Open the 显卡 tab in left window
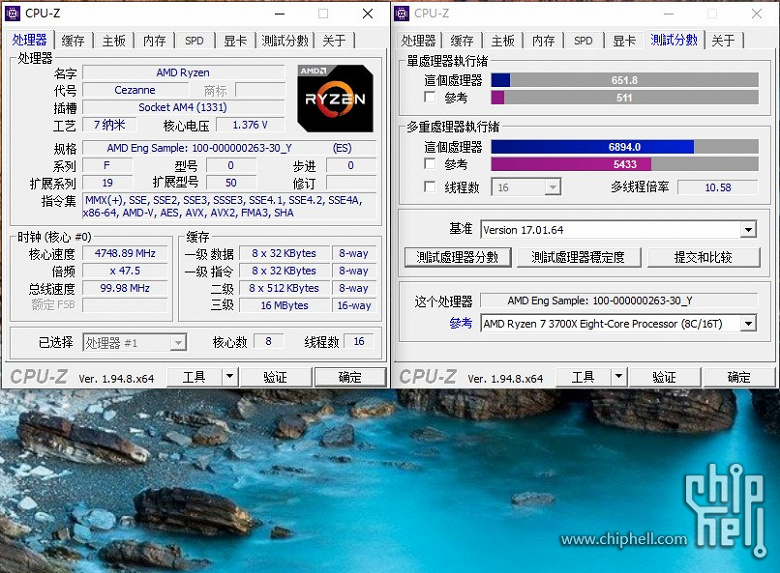This screenshot has width=780, height=573. [235, 40]
